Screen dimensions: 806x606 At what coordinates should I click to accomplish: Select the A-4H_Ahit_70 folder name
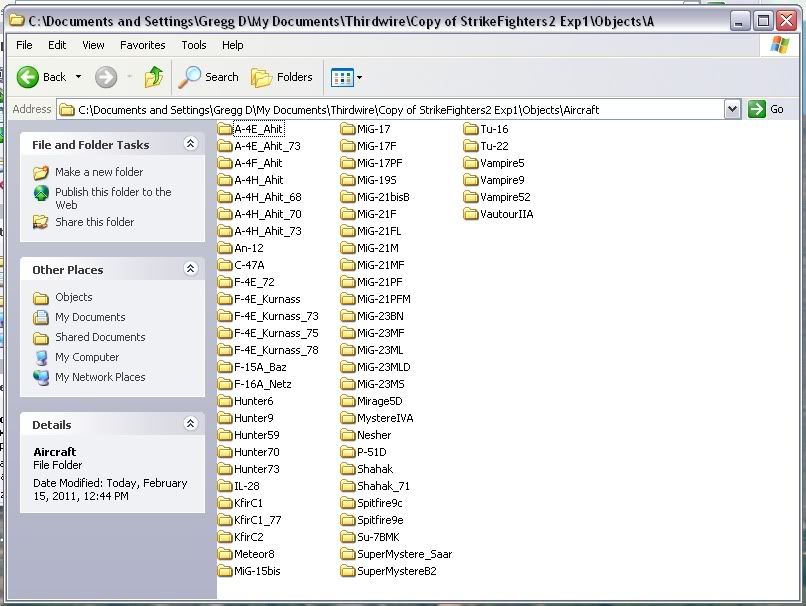268,214
